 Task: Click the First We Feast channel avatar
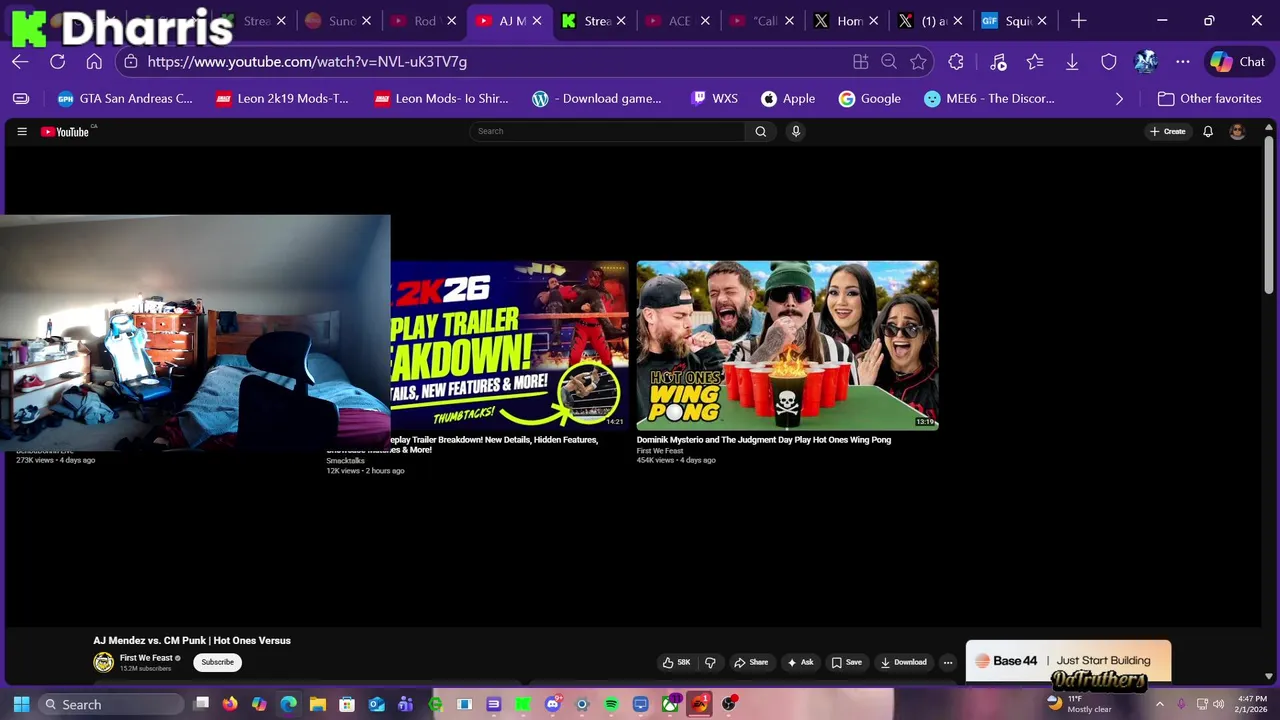[103, 662]
